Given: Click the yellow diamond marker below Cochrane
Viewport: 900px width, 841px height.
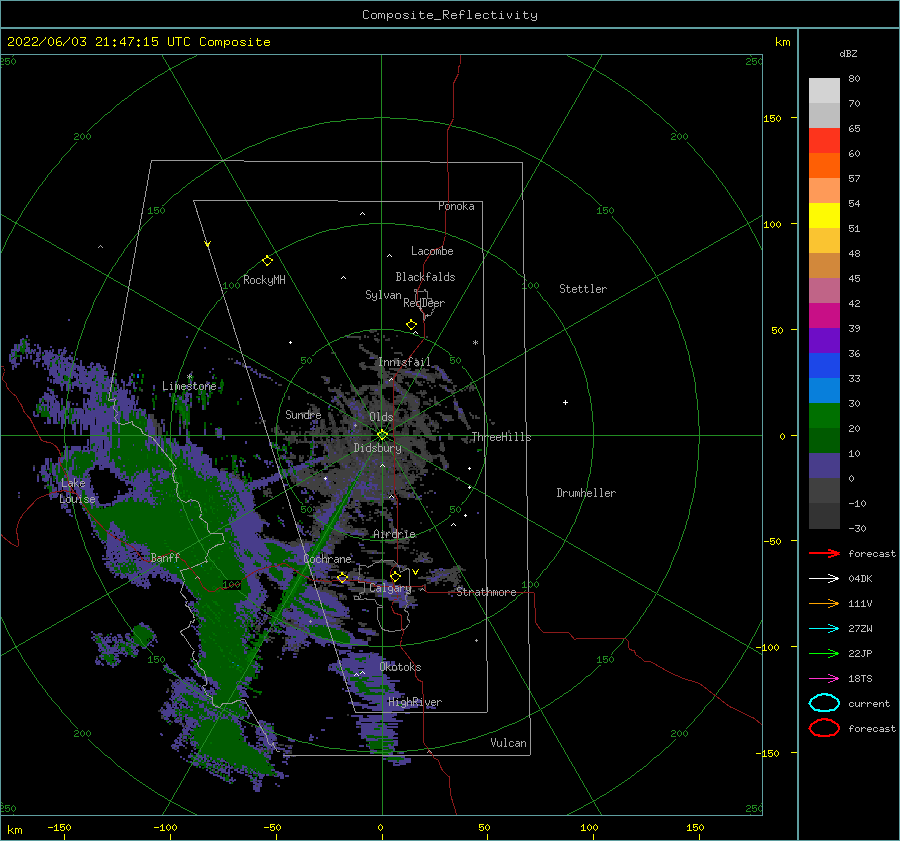Looking at the screenshot, I should pyautogui.click(x=343, y=578).
